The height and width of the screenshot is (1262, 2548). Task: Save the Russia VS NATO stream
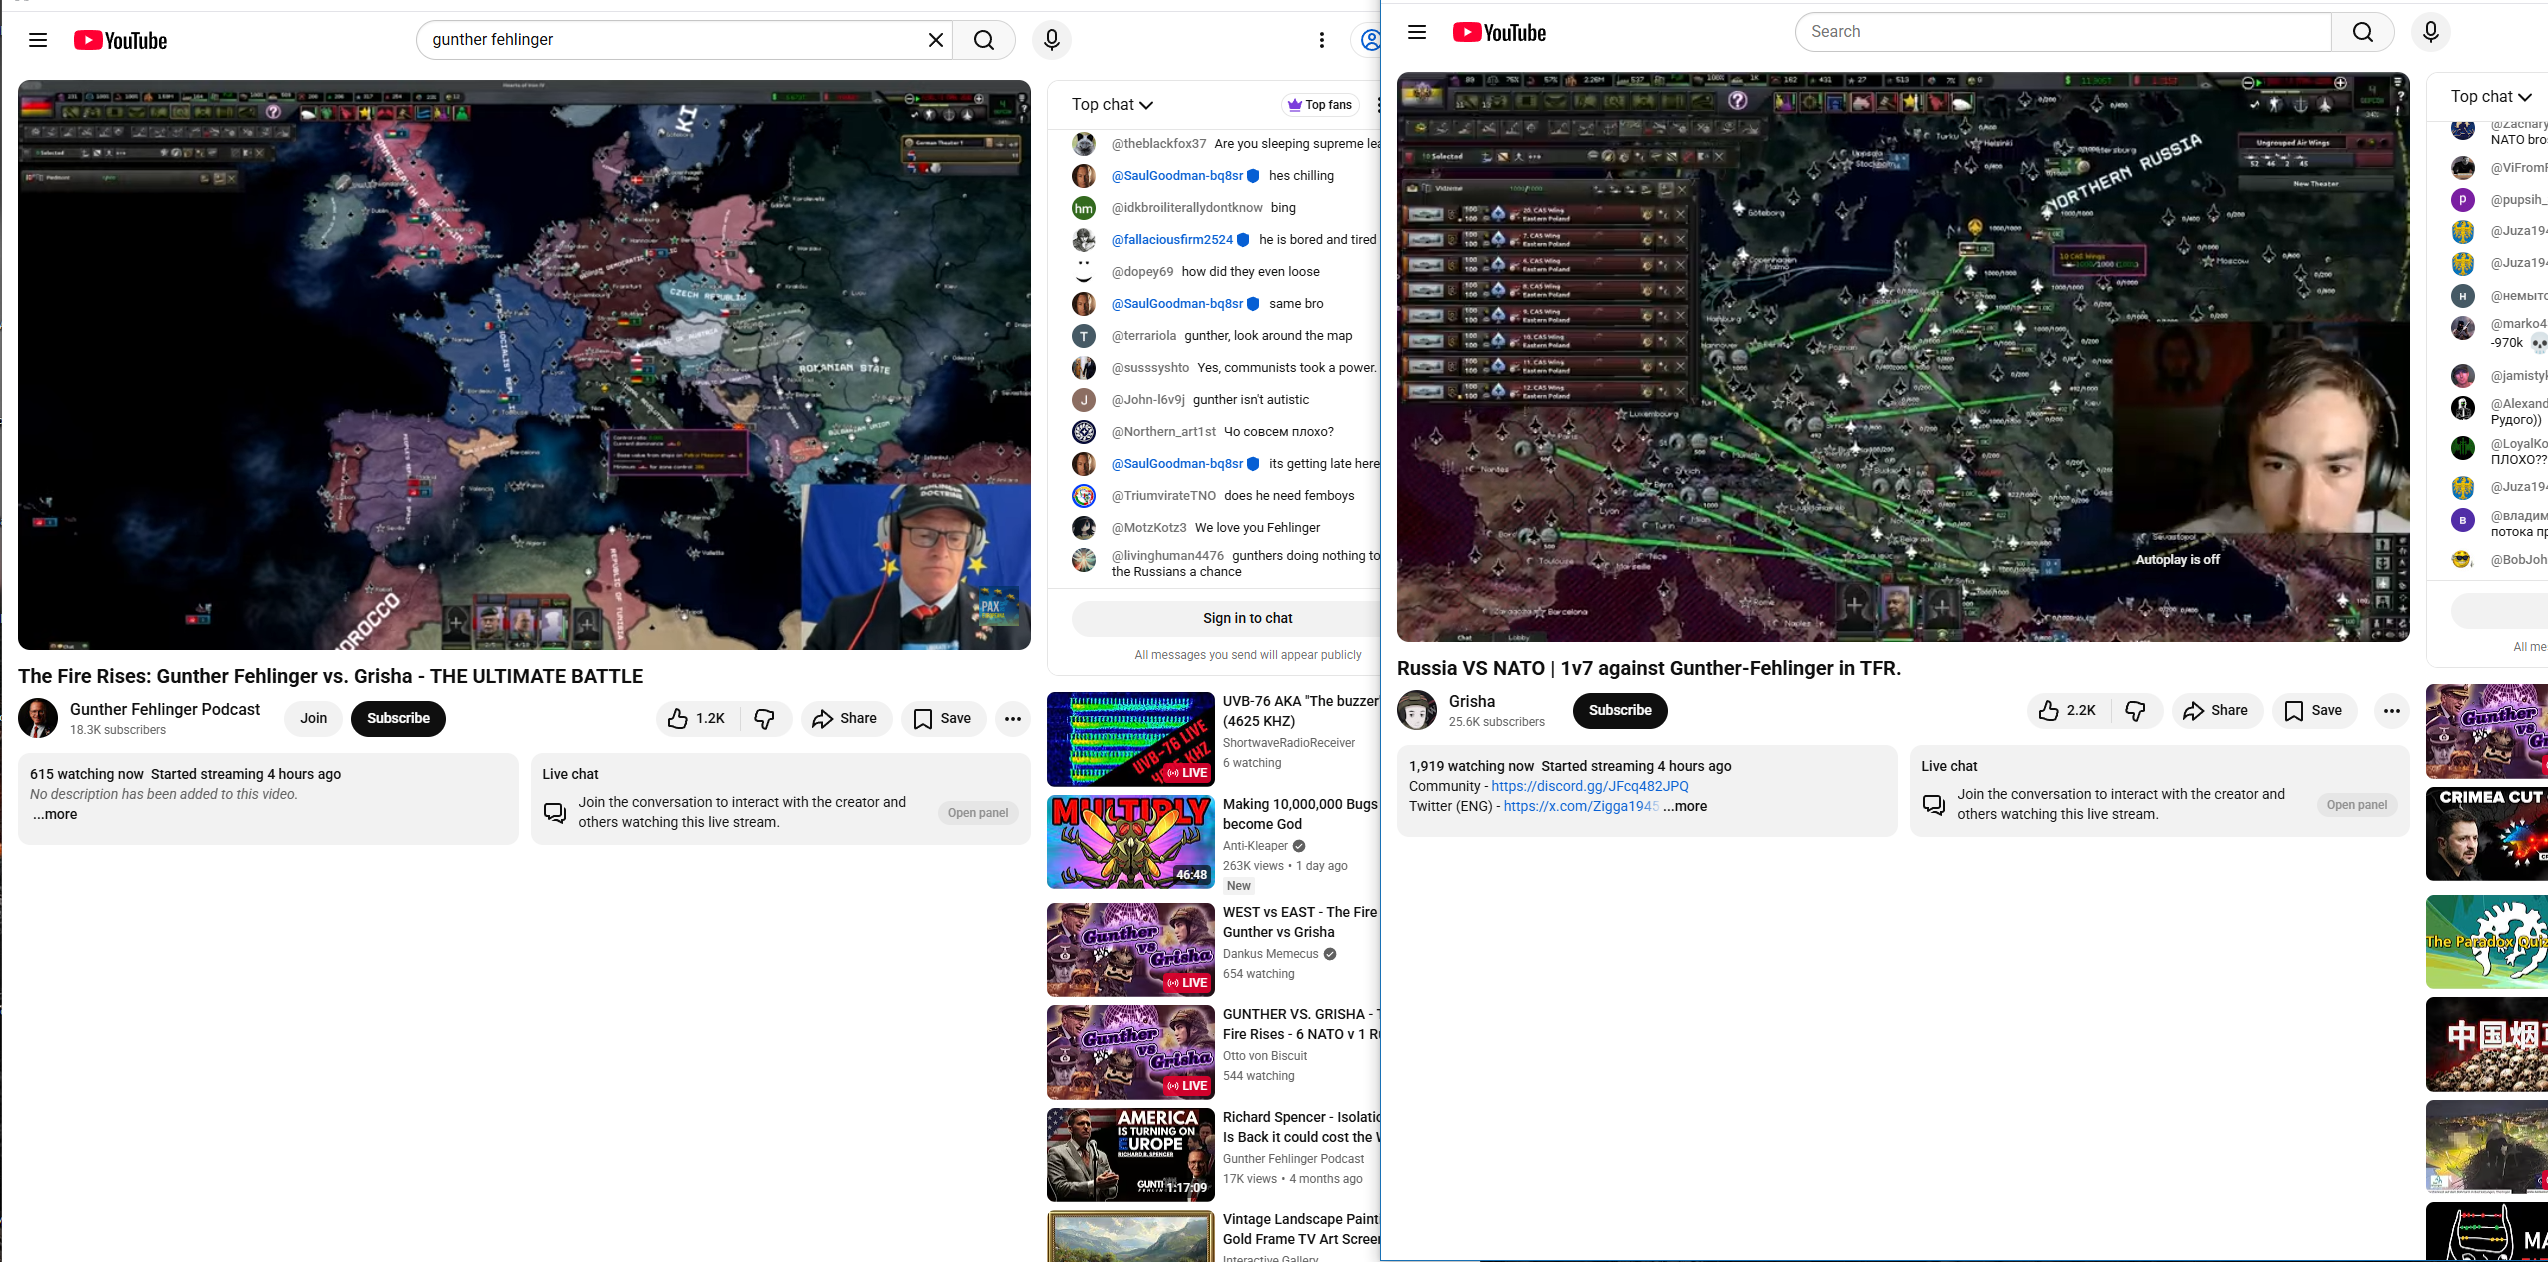(x=2314, y=710)
